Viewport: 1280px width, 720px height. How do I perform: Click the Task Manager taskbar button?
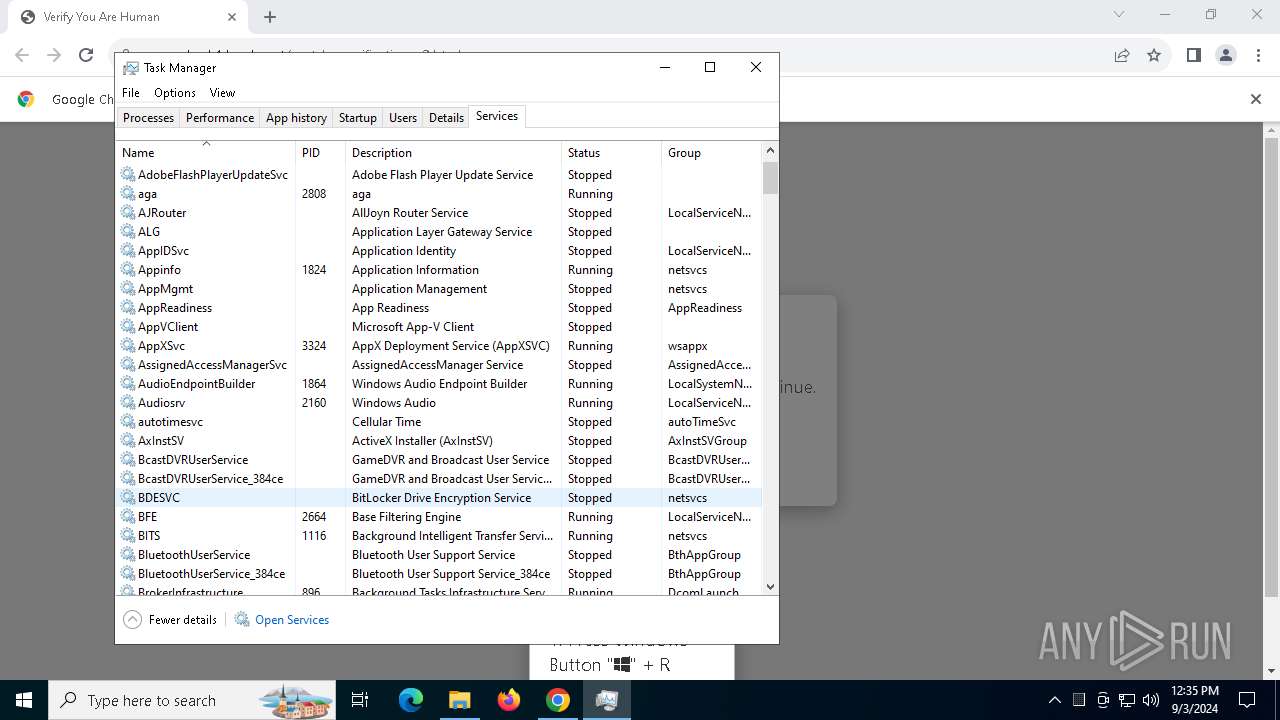point(606,700)
